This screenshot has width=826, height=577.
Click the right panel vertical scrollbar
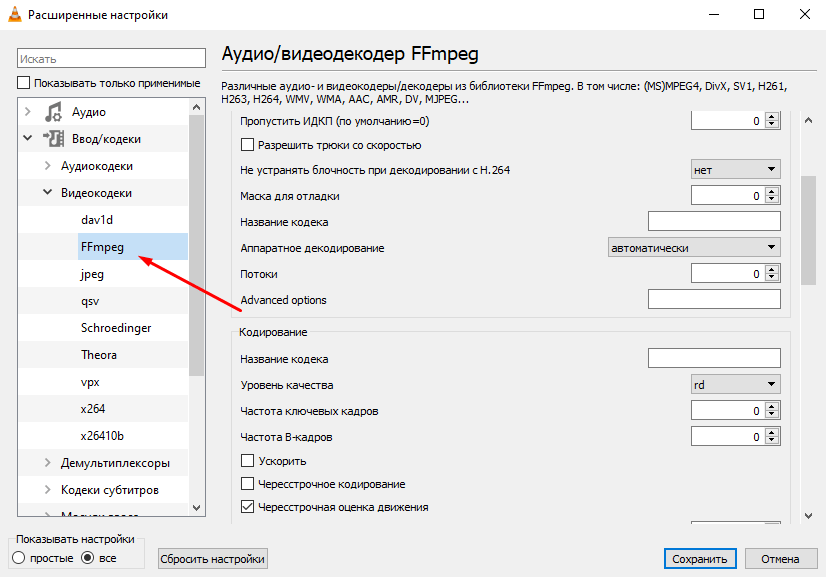click(x=807, y=230)
